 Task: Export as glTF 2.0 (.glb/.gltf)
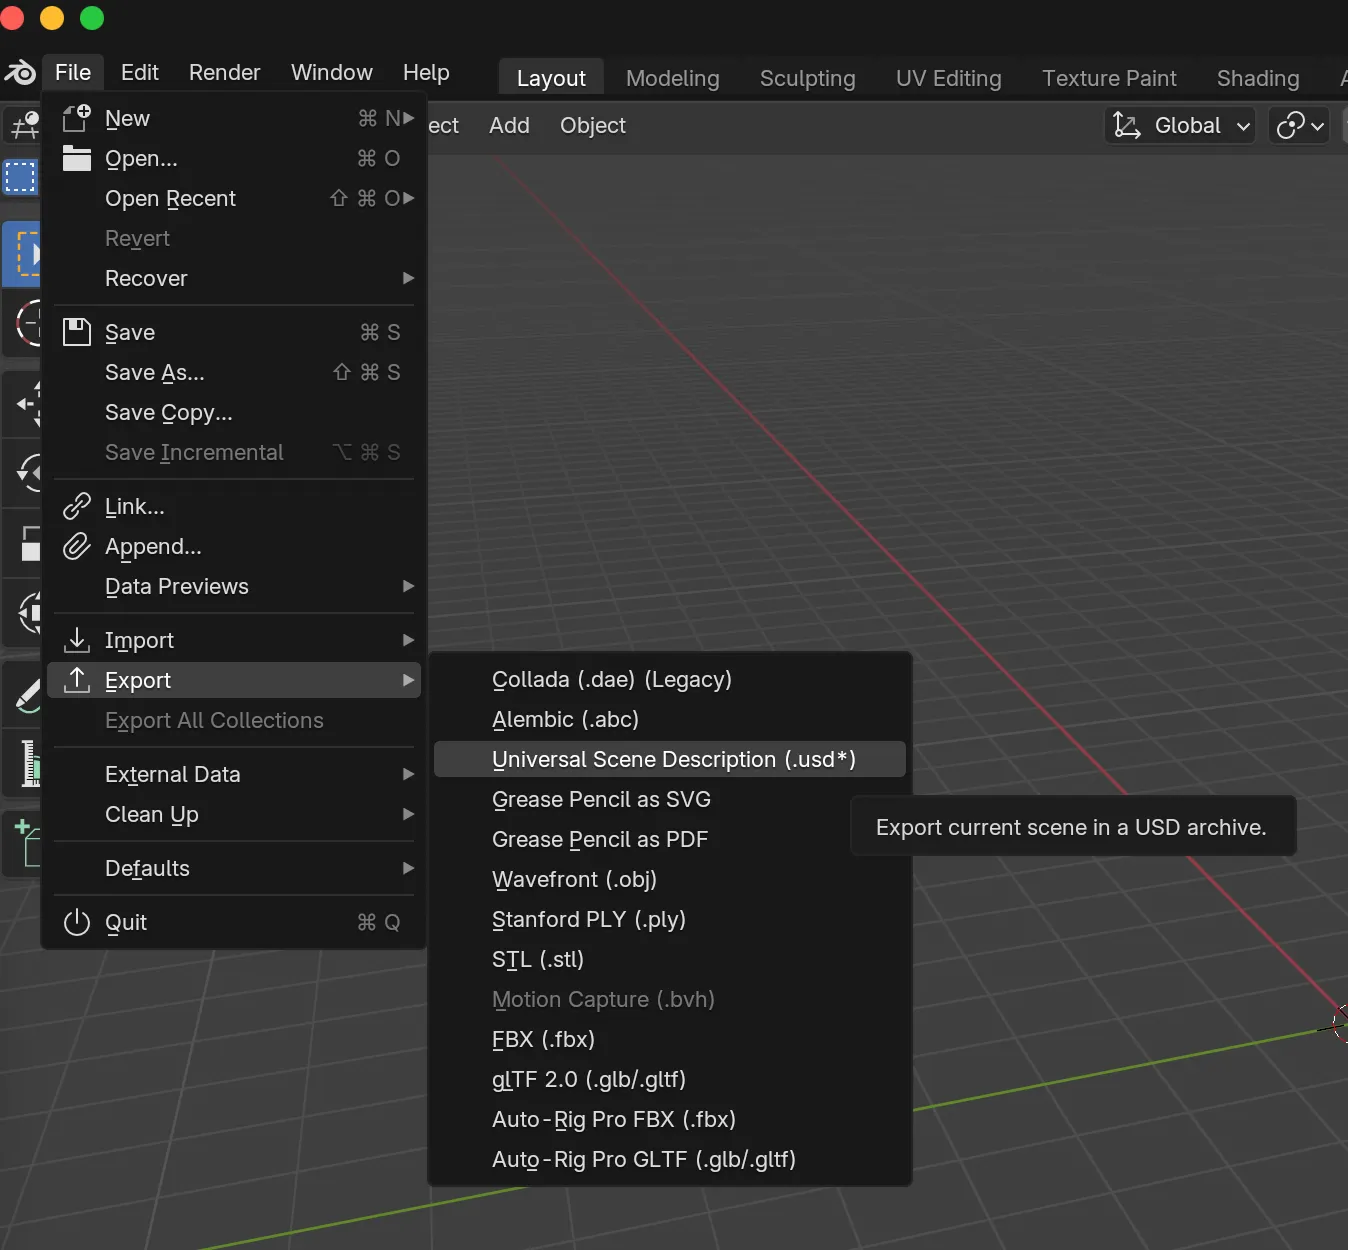click(670, 1079)
